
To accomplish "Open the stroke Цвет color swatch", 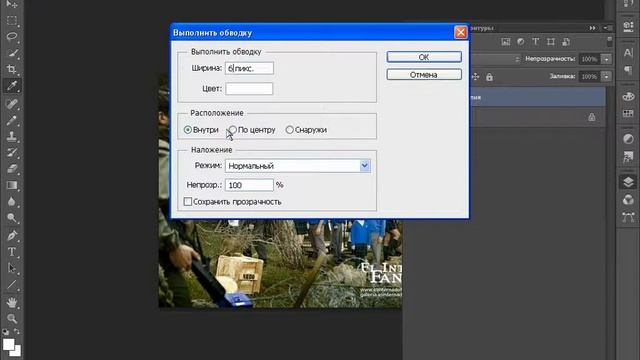I will (x=249, y=89).
